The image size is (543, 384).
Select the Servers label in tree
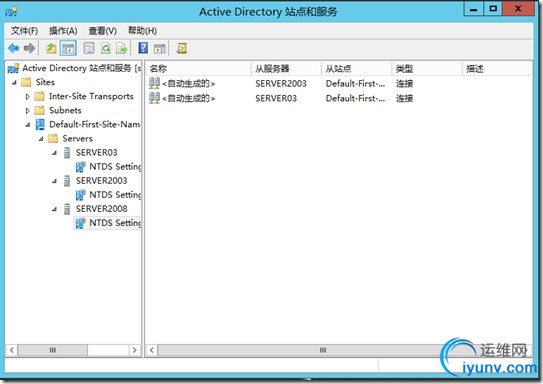tap(78, 139)
